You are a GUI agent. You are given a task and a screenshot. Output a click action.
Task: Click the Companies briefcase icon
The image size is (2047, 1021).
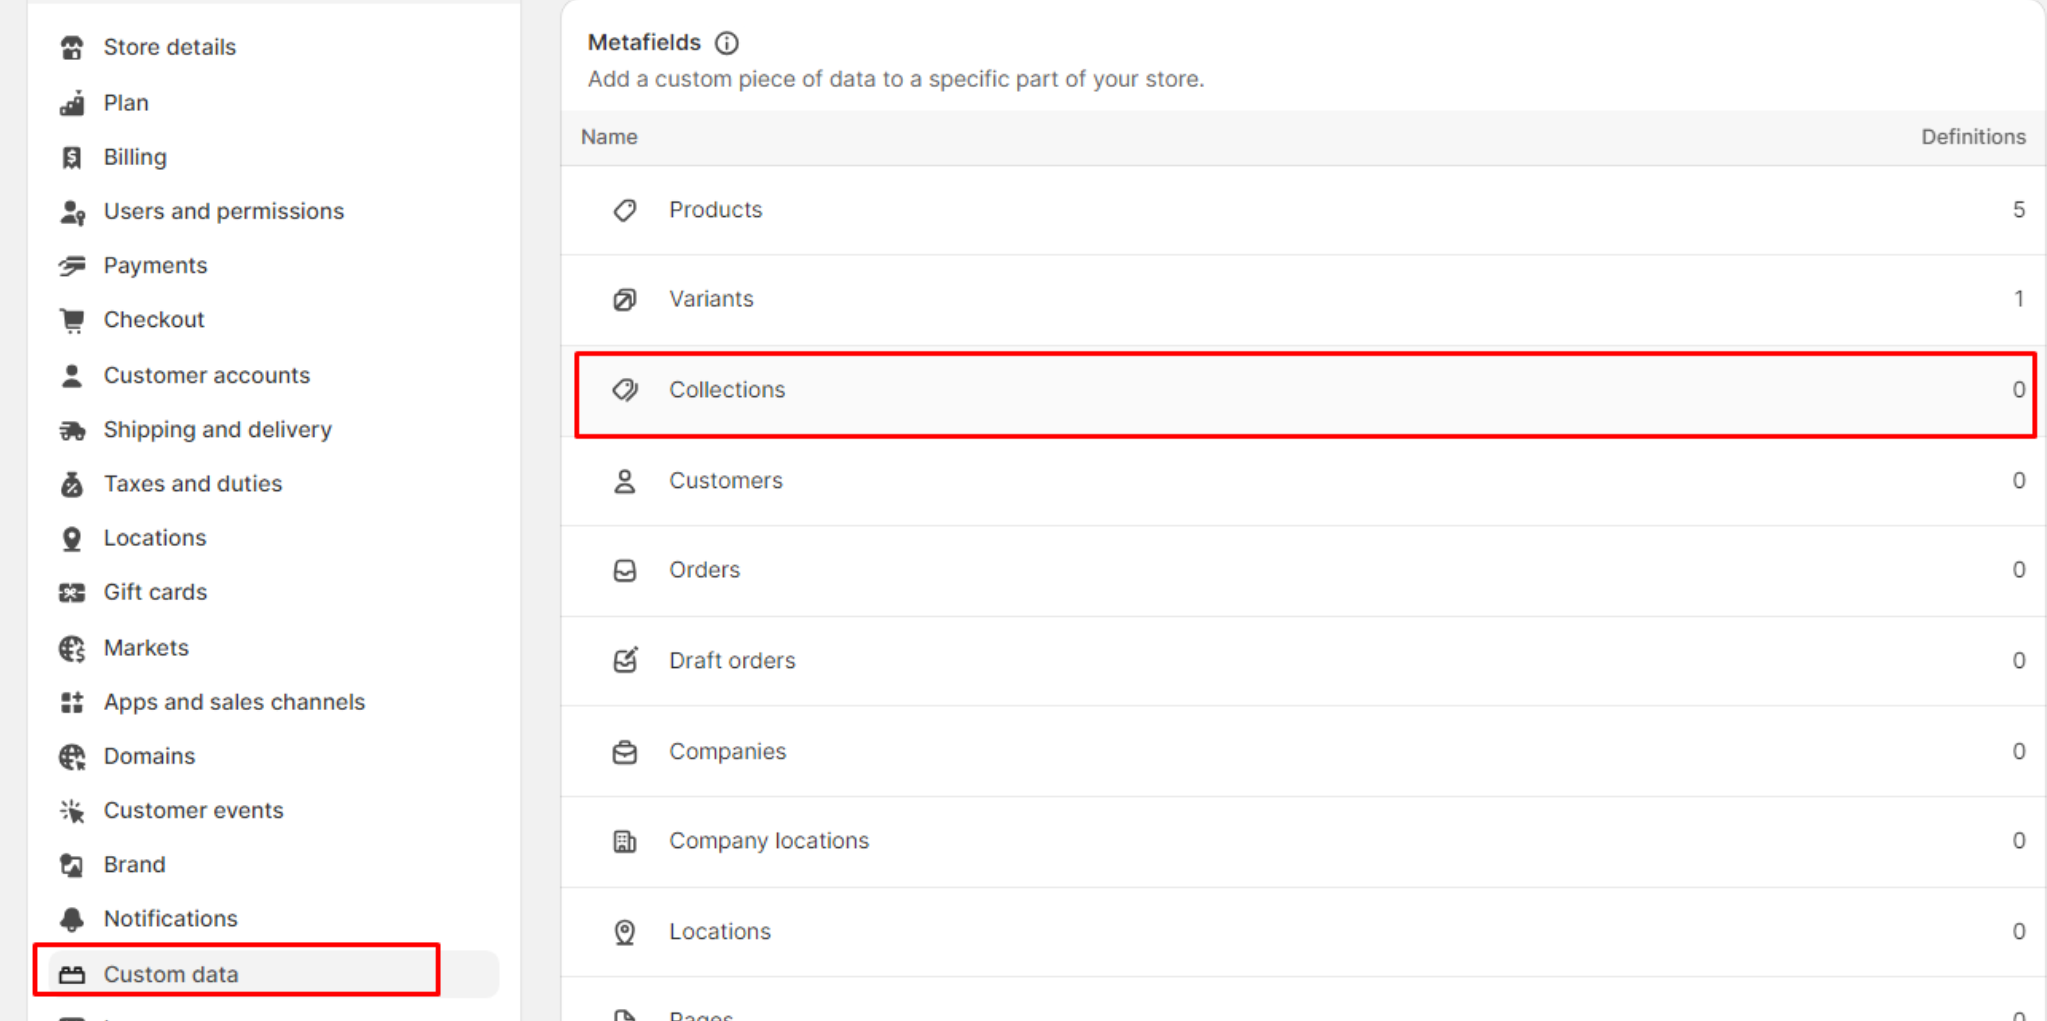pyautogui.click(x=625, y=752)
